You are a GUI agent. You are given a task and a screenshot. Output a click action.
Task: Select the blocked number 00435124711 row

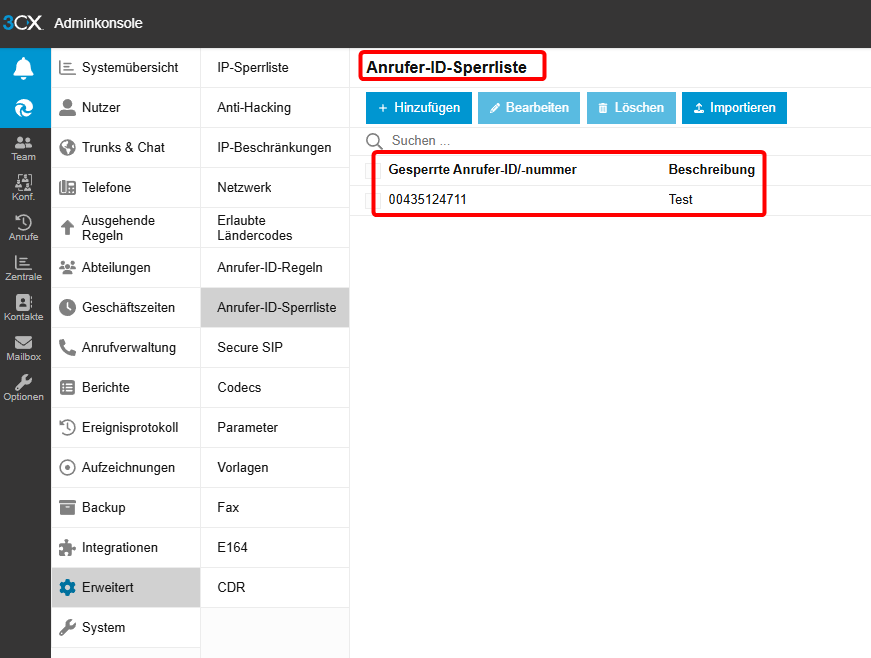coord(428,200)
